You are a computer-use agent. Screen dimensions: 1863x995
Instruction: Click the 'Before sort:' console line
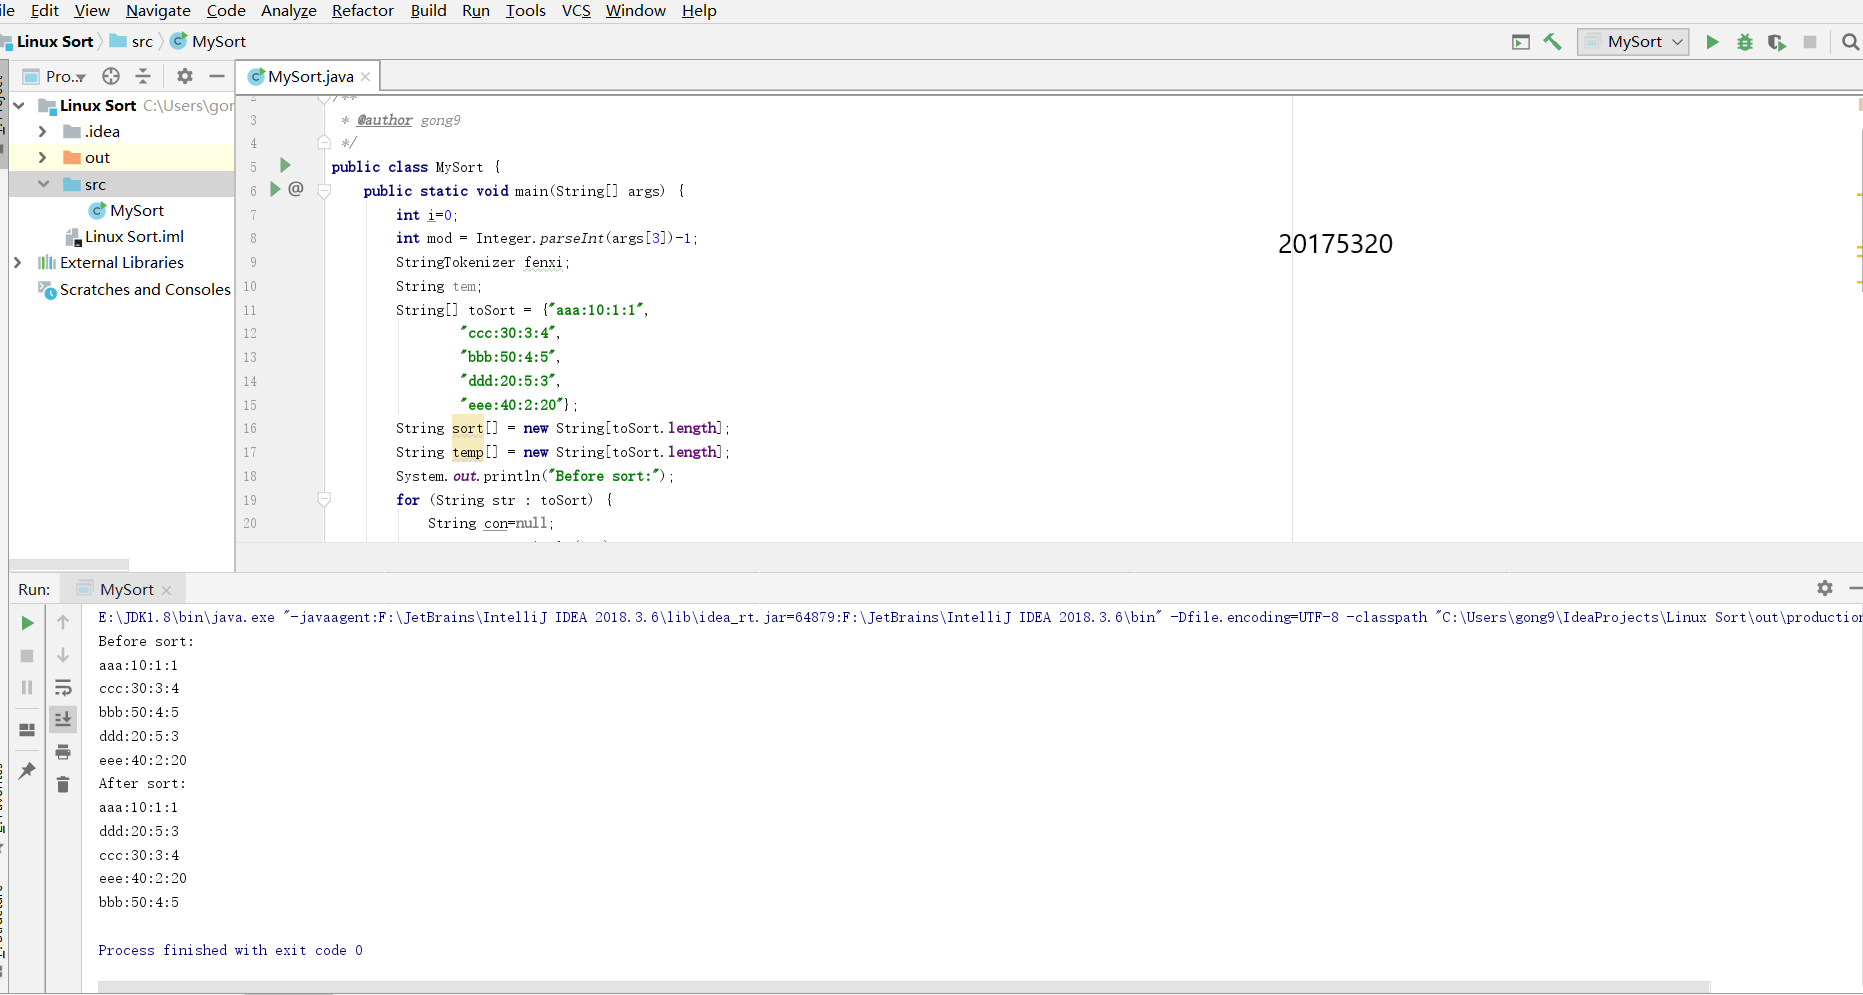pos(146,641)
